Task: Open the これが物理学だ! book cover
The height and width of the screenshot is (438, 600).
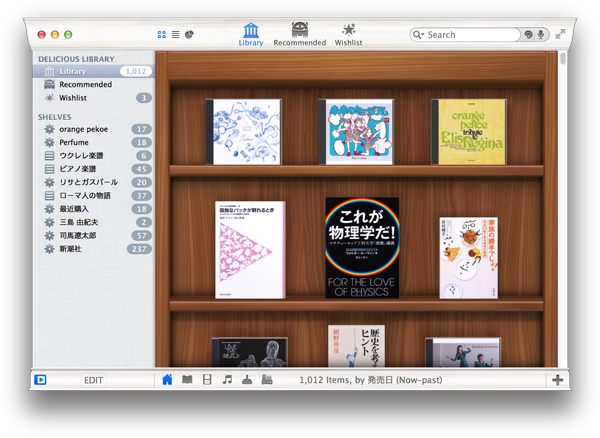Action: tap(361, 247)
